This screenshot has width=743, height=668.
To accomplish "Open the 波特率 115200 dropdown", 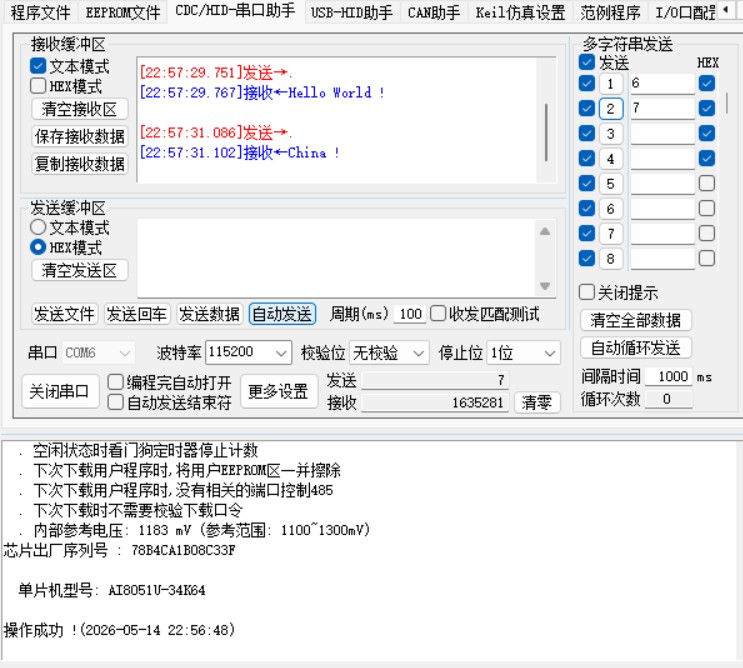I will tap(248, 353).
